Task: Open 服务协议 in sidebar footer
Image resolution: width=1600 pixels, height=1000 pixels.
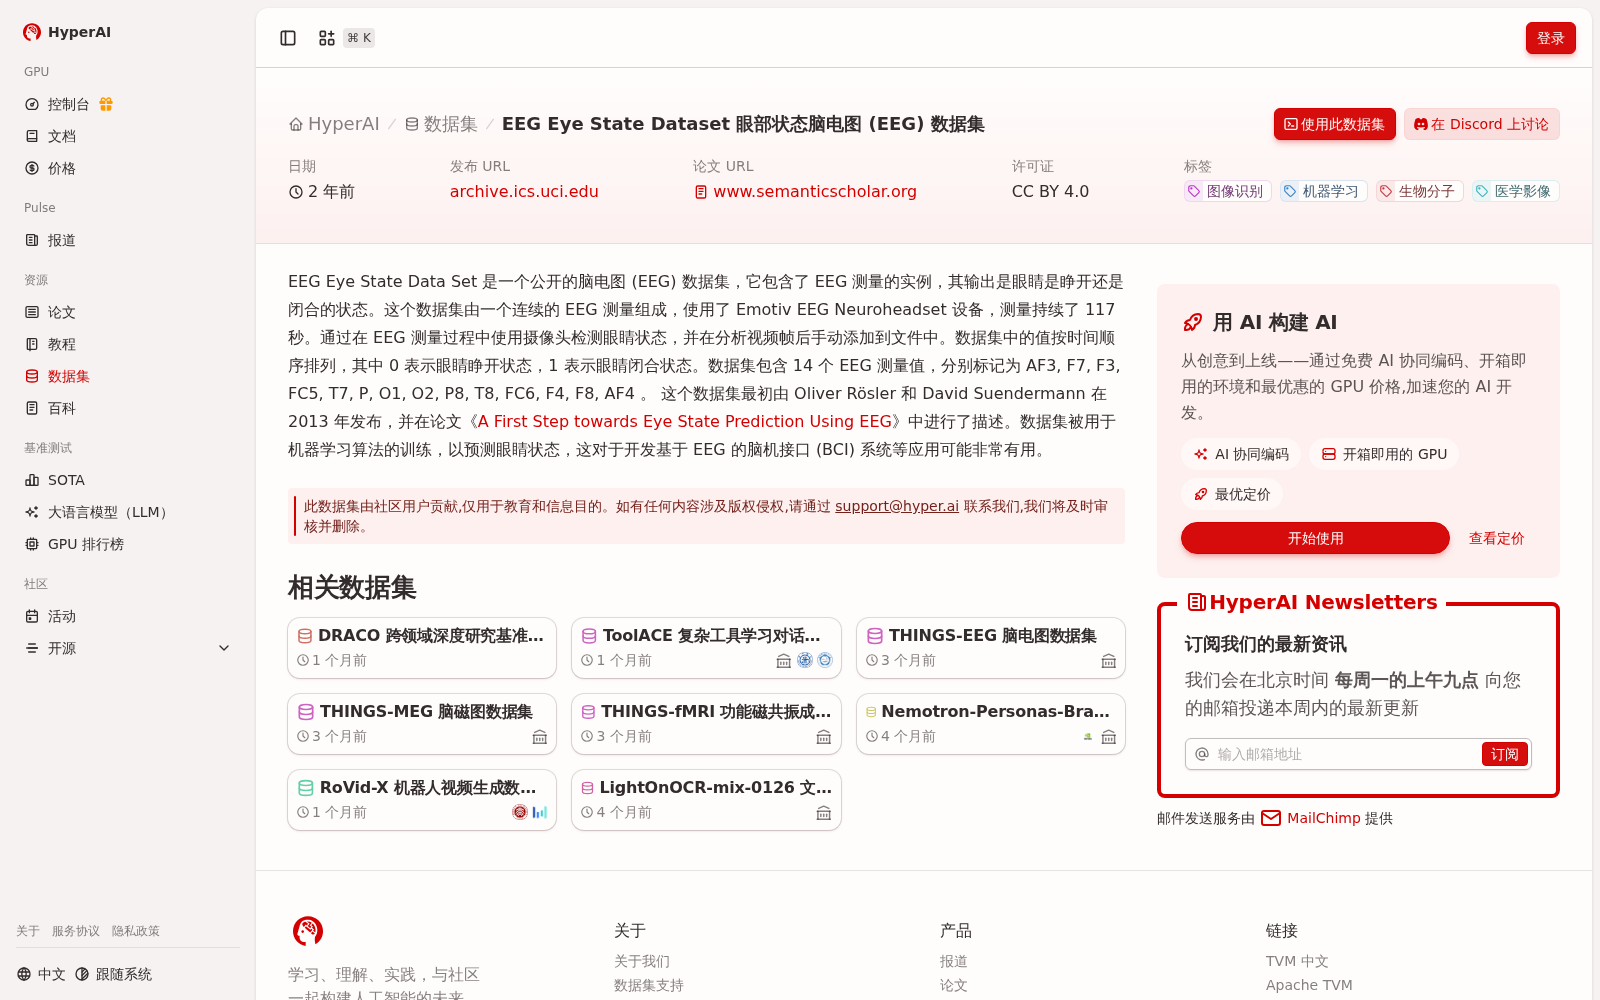Action: point(76,931)
